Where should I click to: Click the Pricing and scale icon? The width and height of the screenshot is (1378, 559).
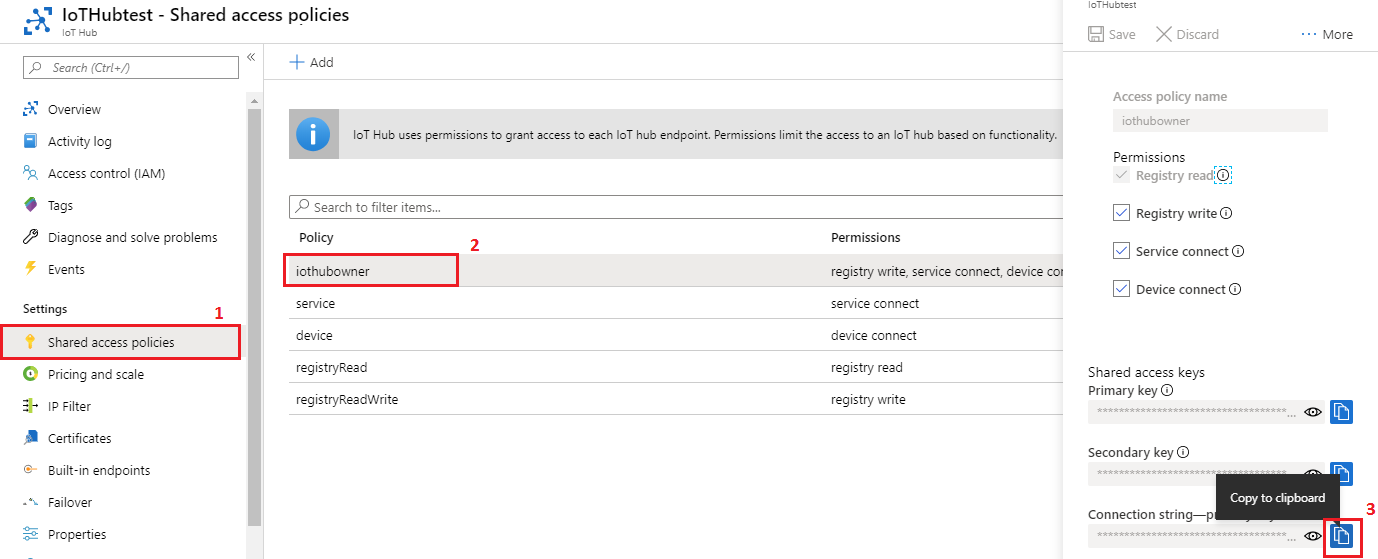(x=30, y=374)
